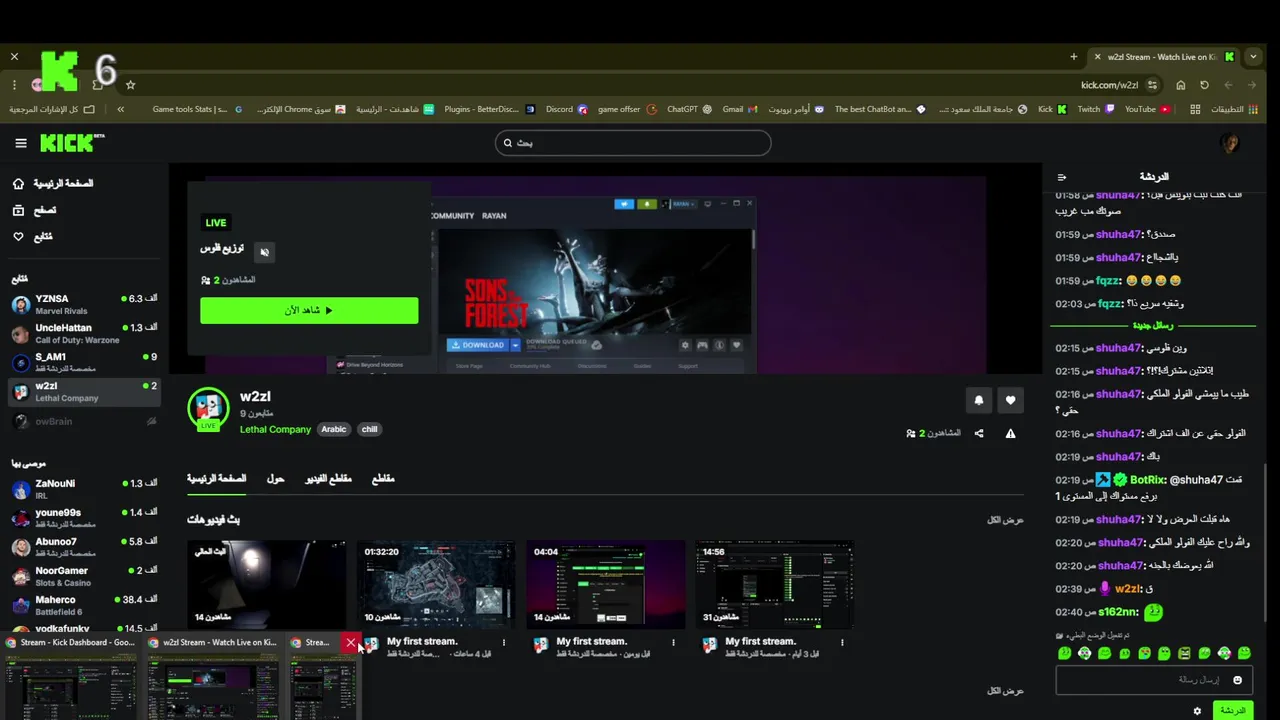Click the green Watch Now button

(x=309, y=310)
